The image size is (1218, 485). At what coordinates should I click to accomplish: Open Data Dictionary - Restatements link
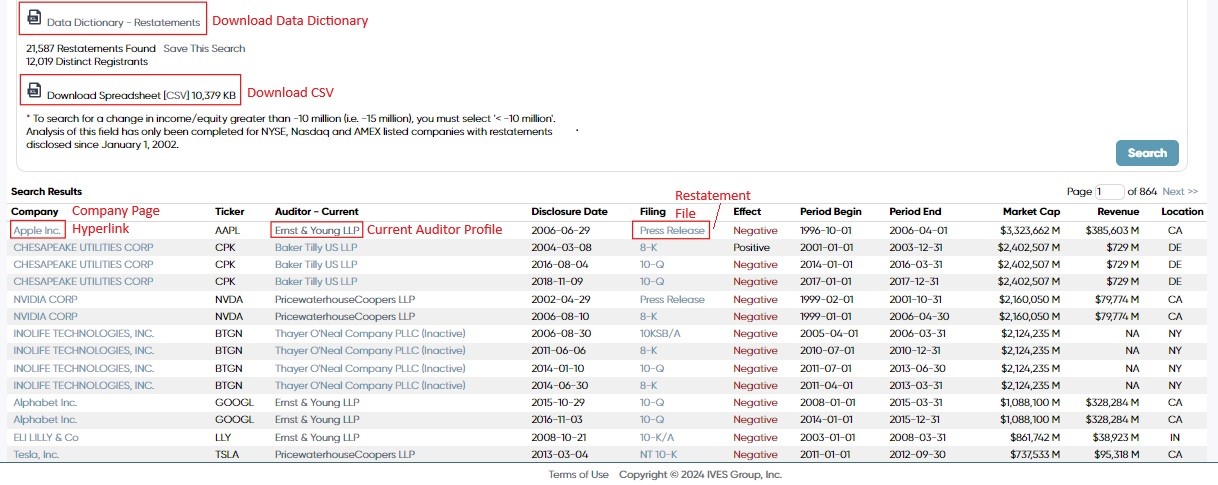point(124,22)
